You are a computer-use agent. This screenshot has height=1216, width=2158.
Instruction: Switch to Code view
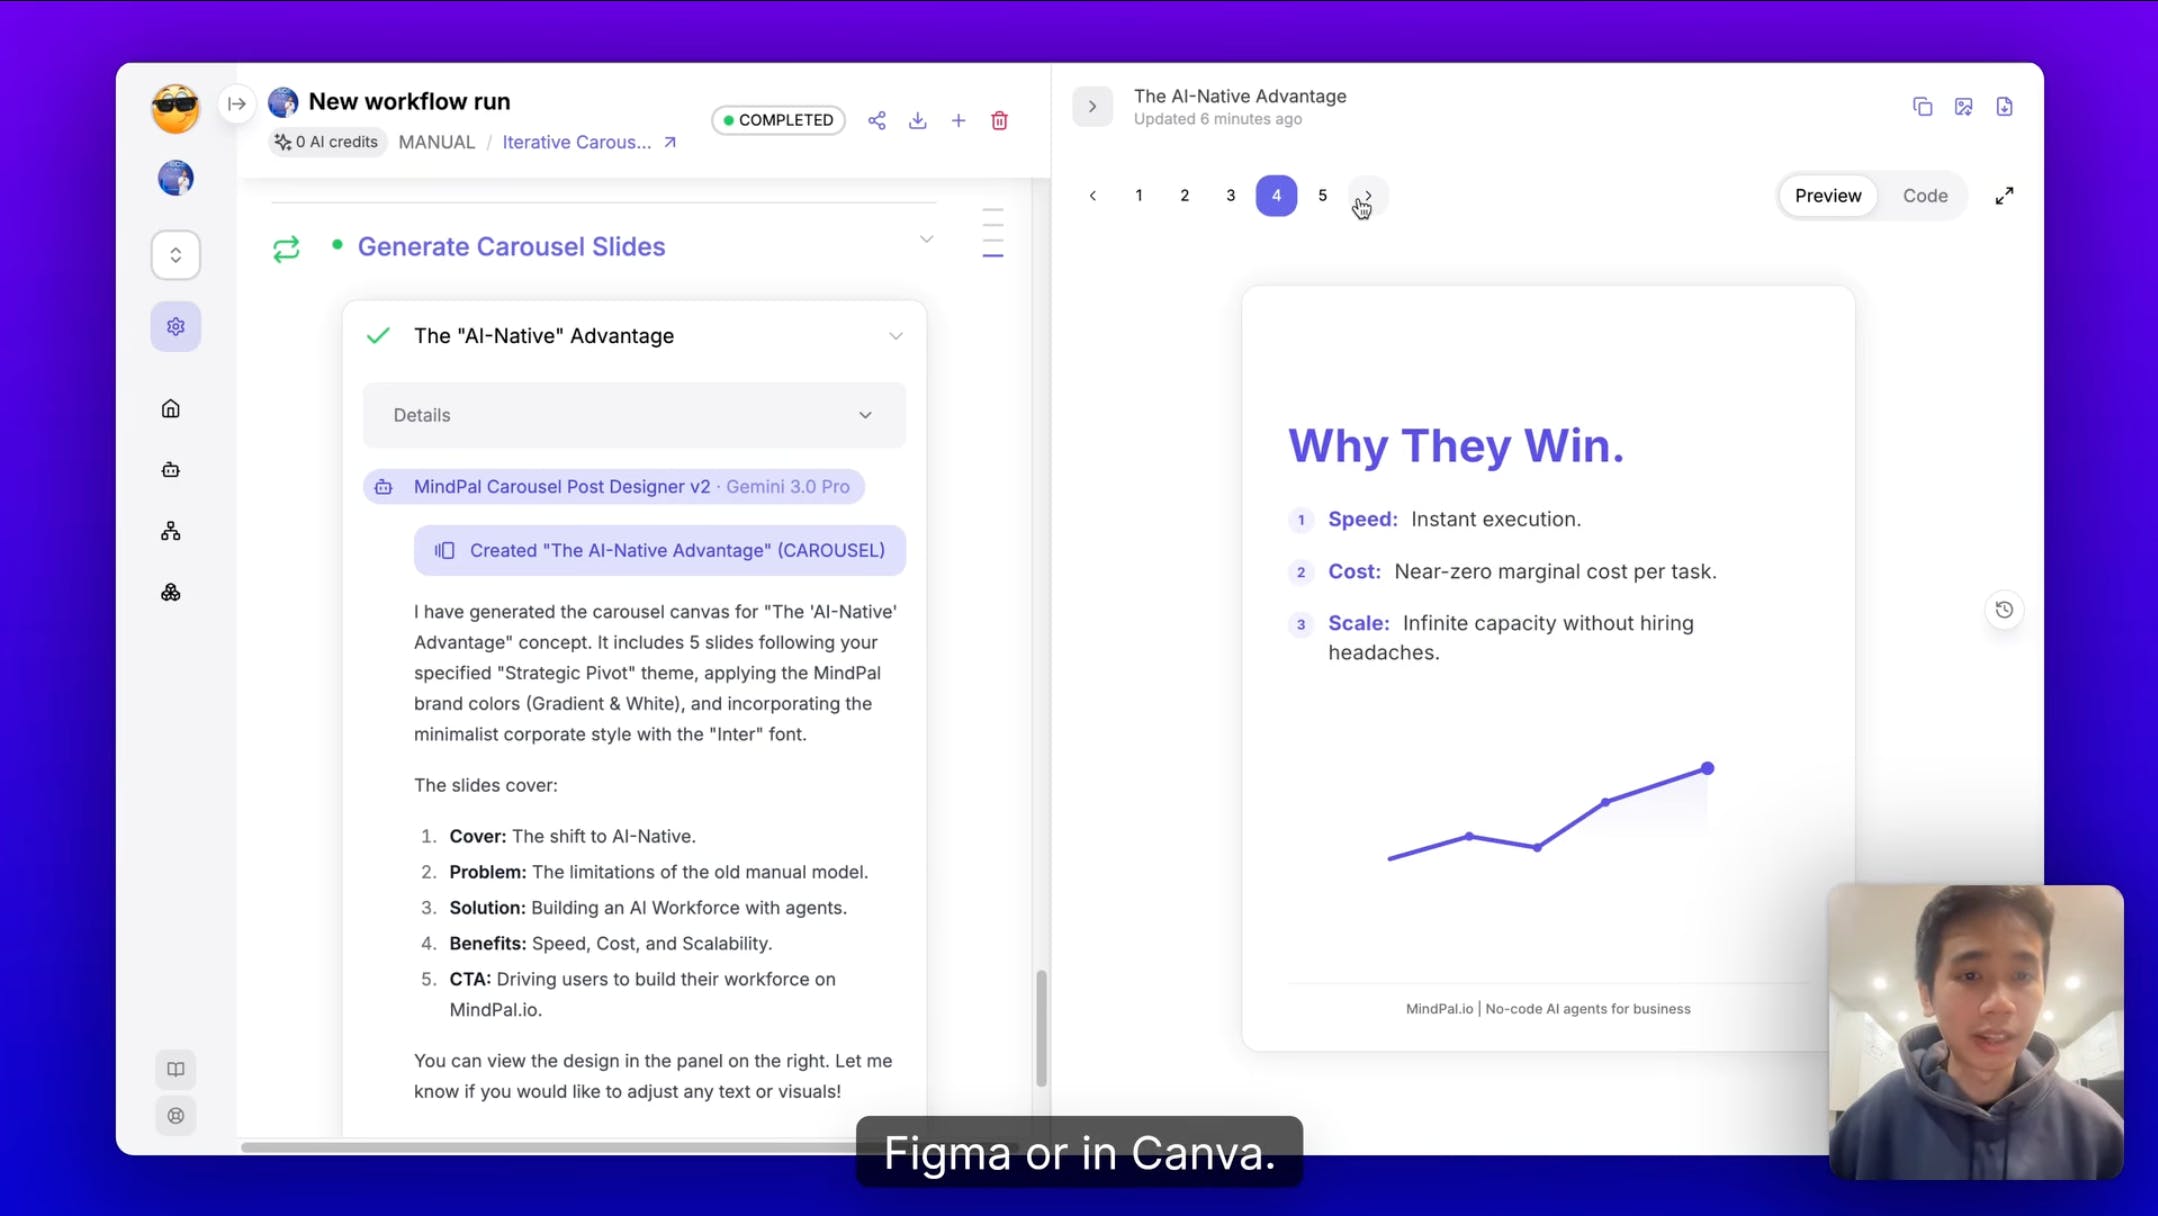(1924, 196)
